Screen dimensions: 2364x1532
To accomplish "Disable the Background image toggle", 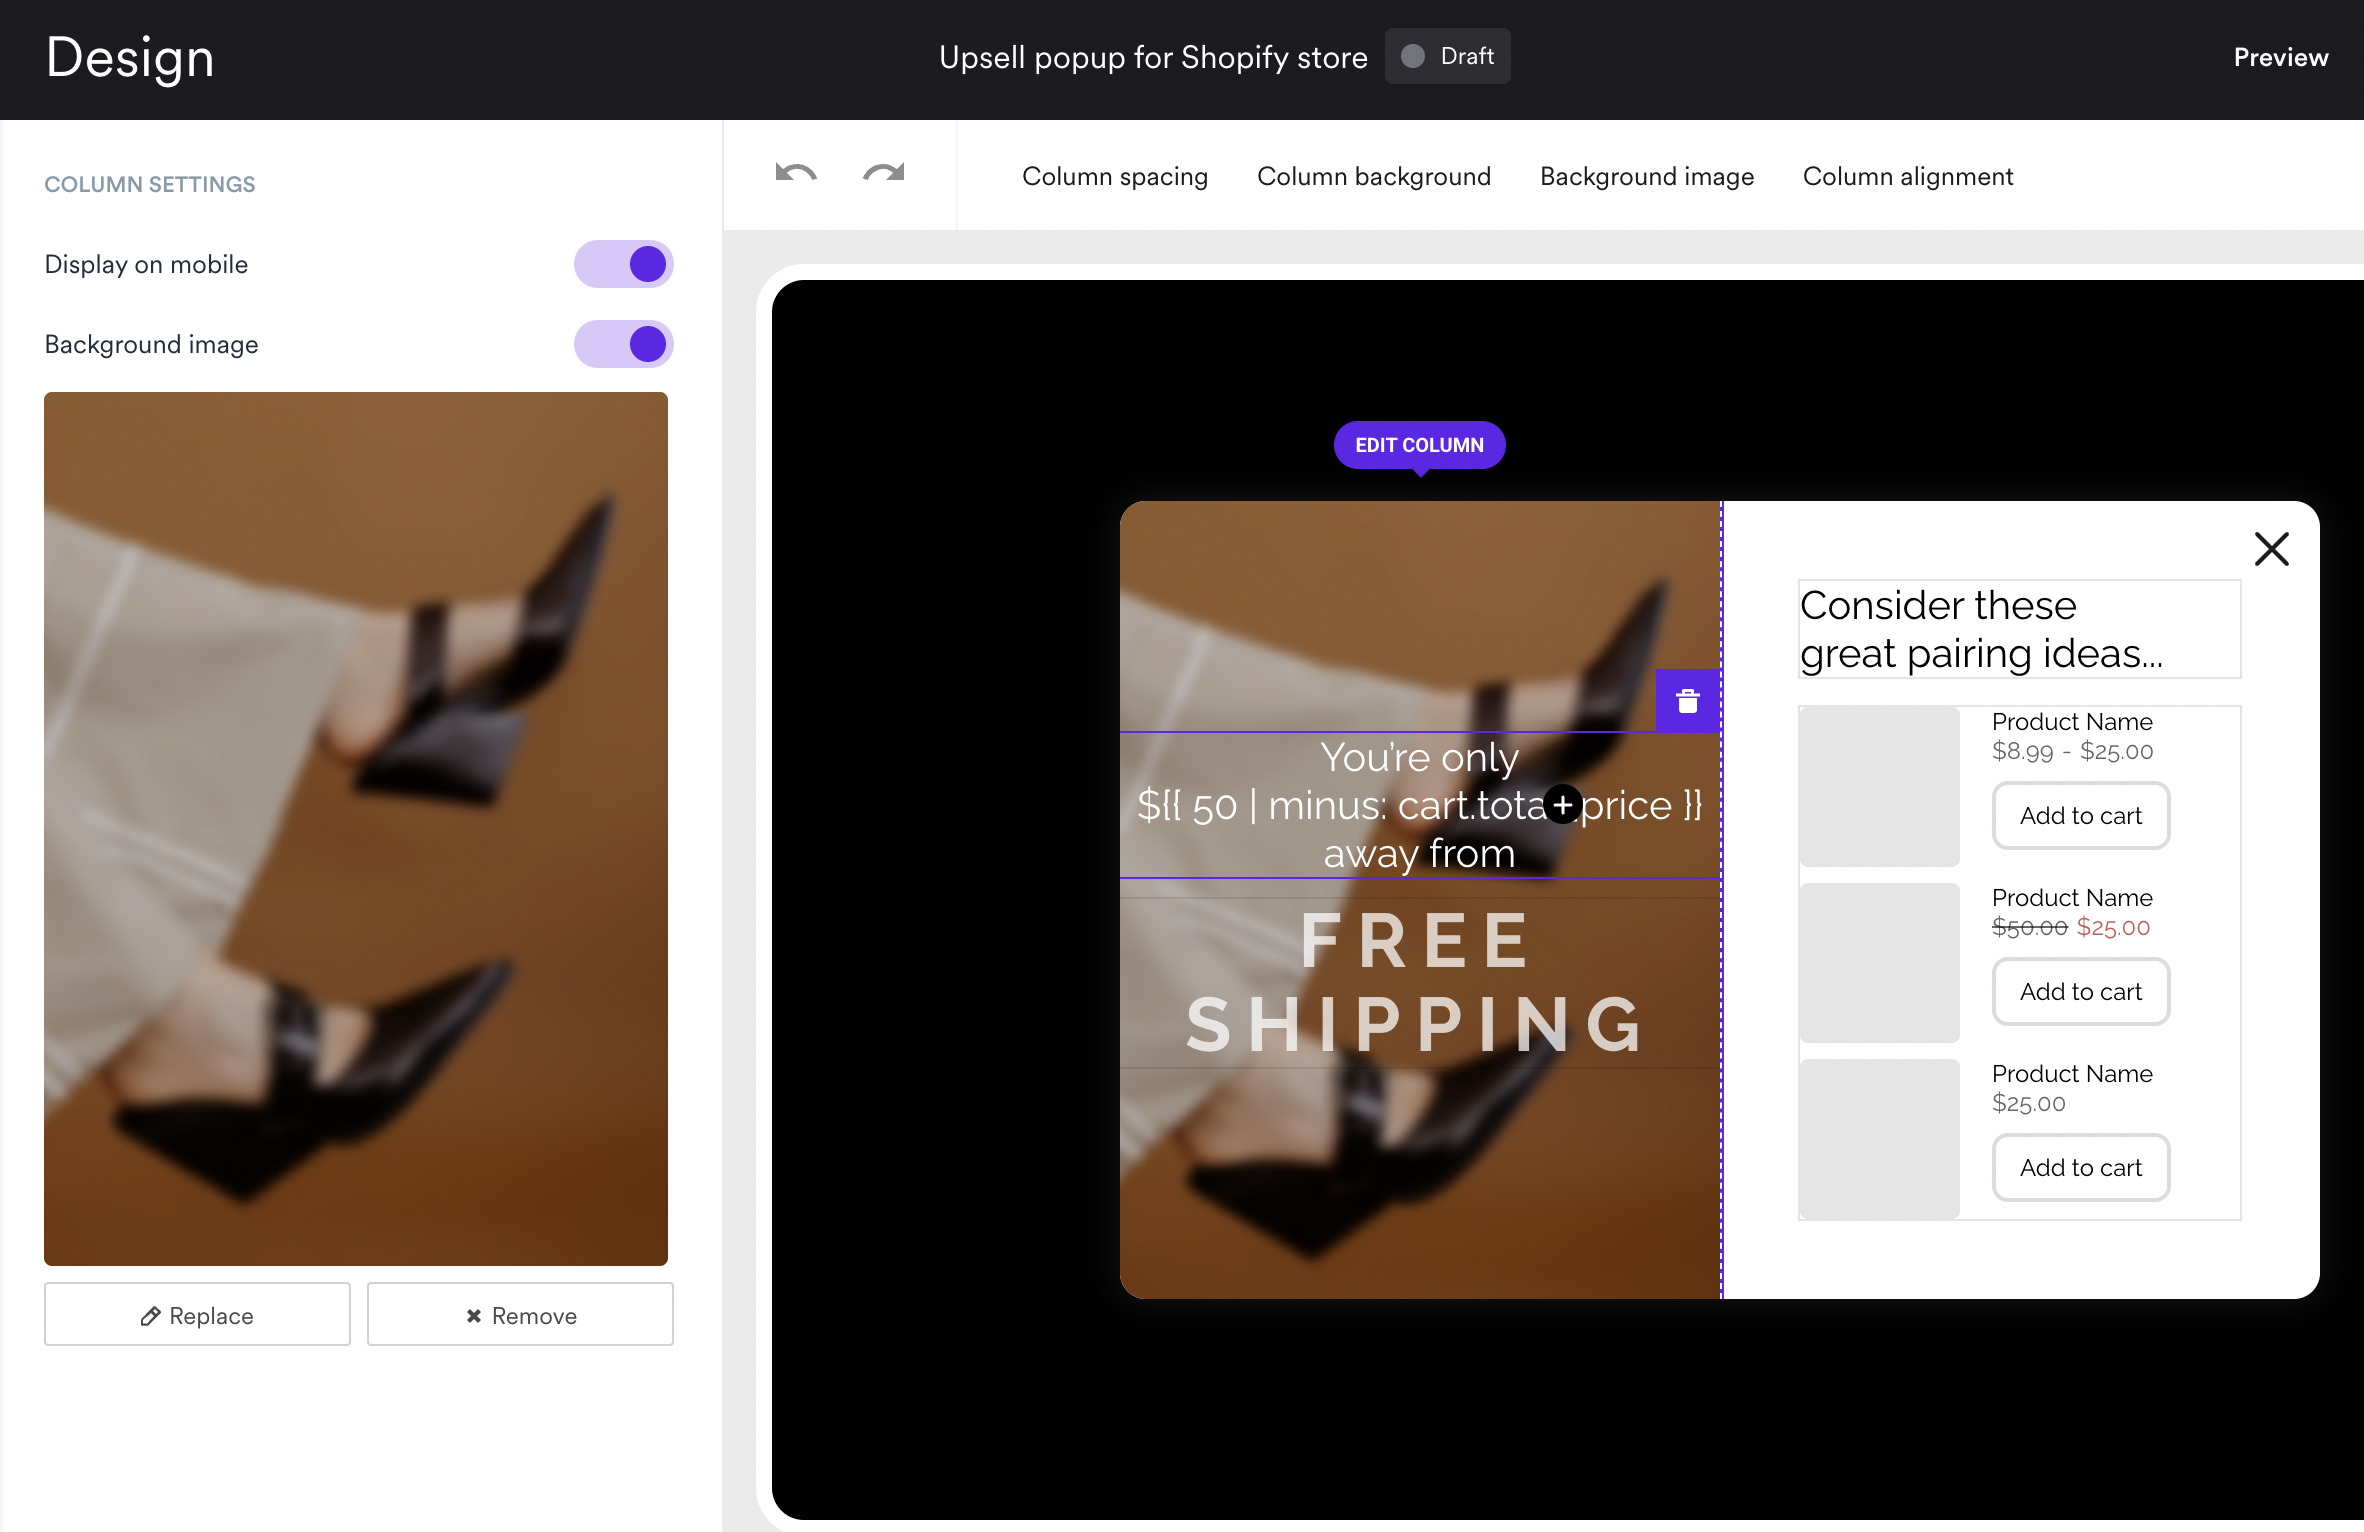I will click(623, 345).
